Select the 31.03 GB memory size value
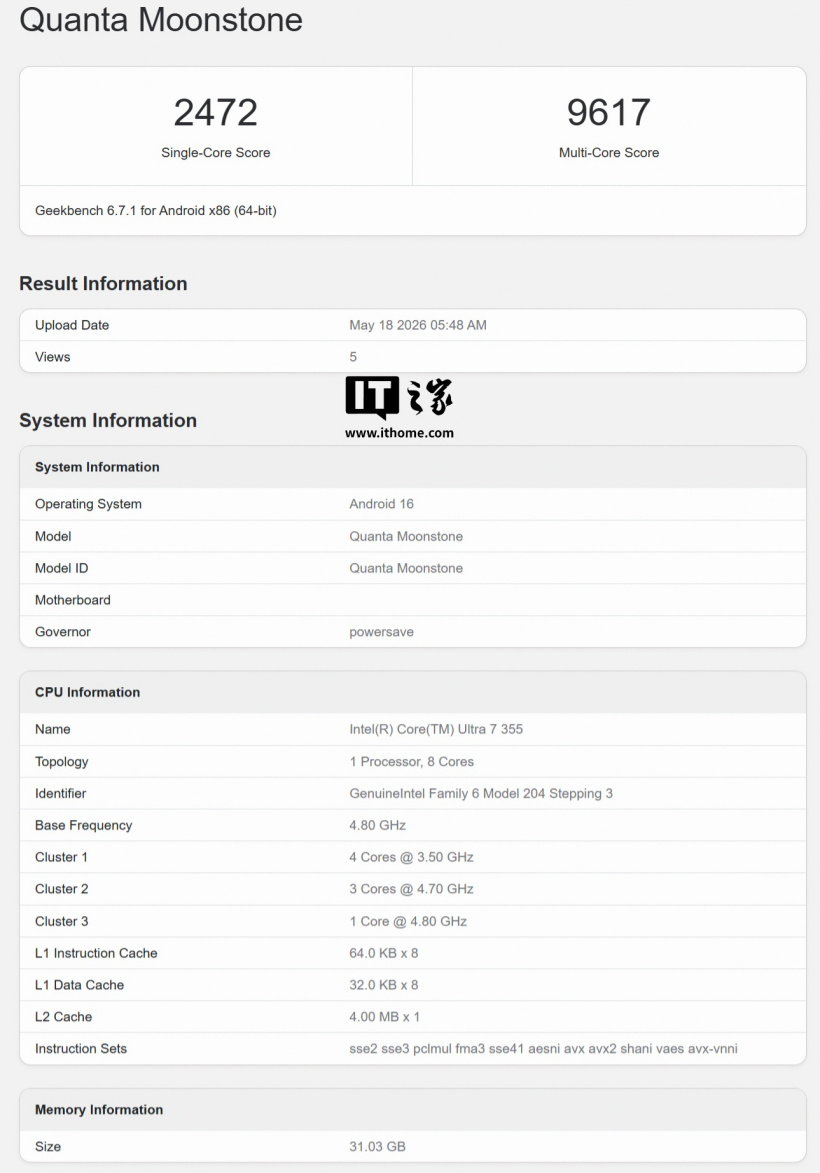This screenshot has width=820, height=1173. [377, 1146]
